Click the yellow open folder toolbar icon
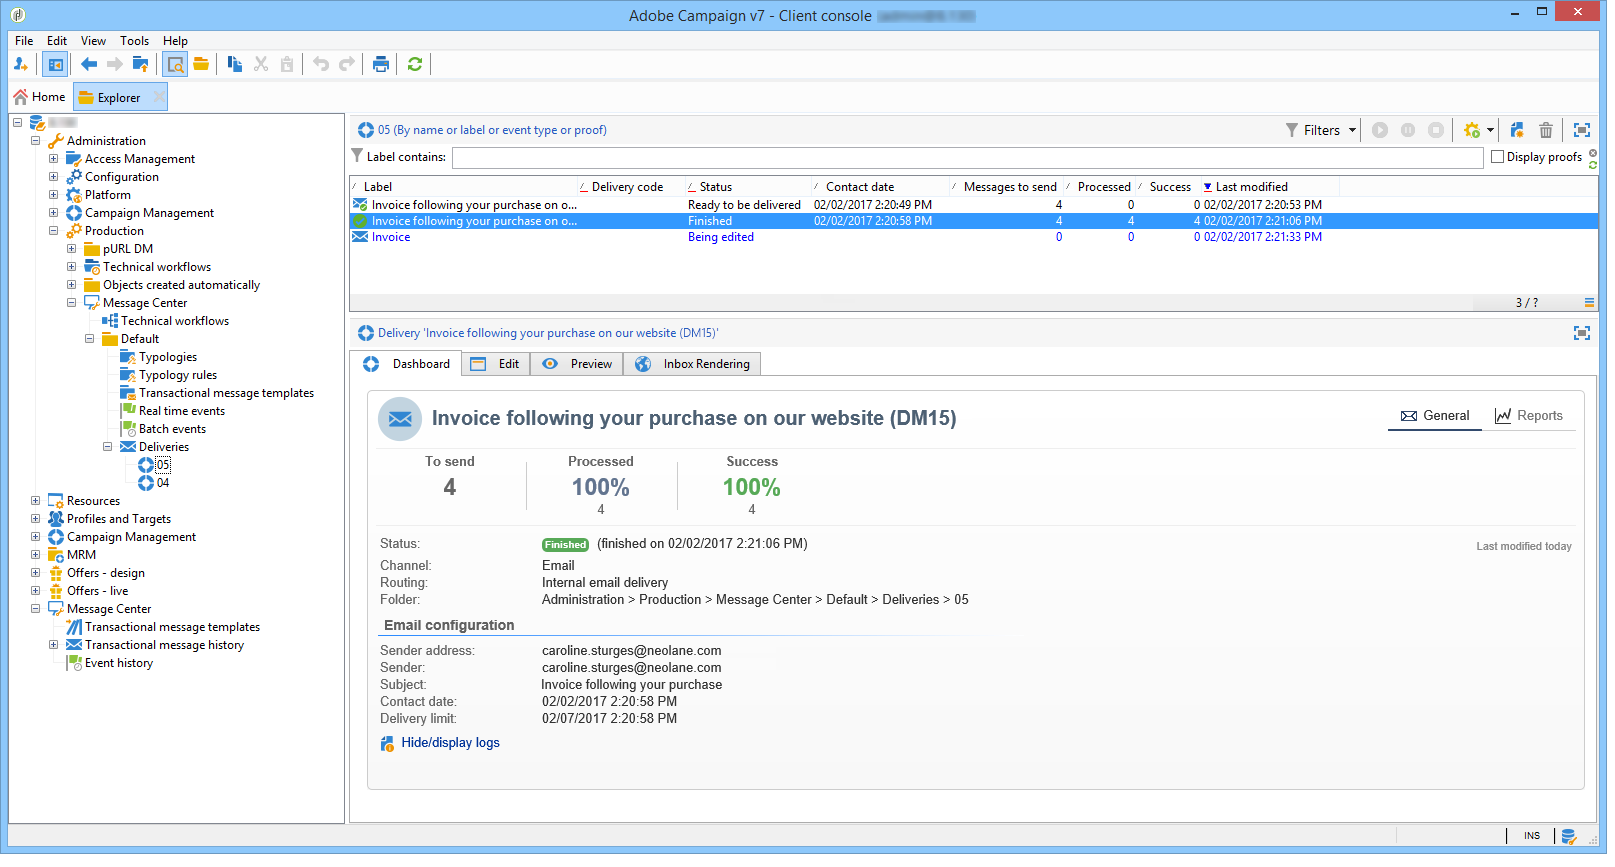This screenshot has width=1615, height=867. pyautogui.click(x=201, y=65)
